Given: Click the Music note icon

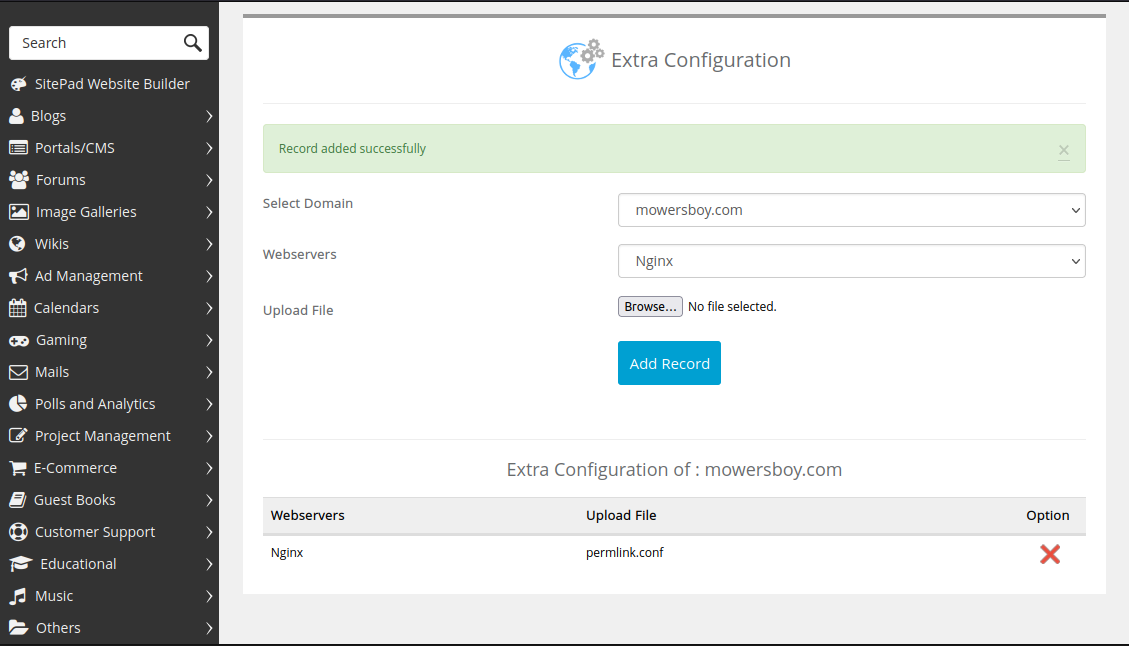Looking at the screenshot, I should pyautogui.click(x=18, y=596).
